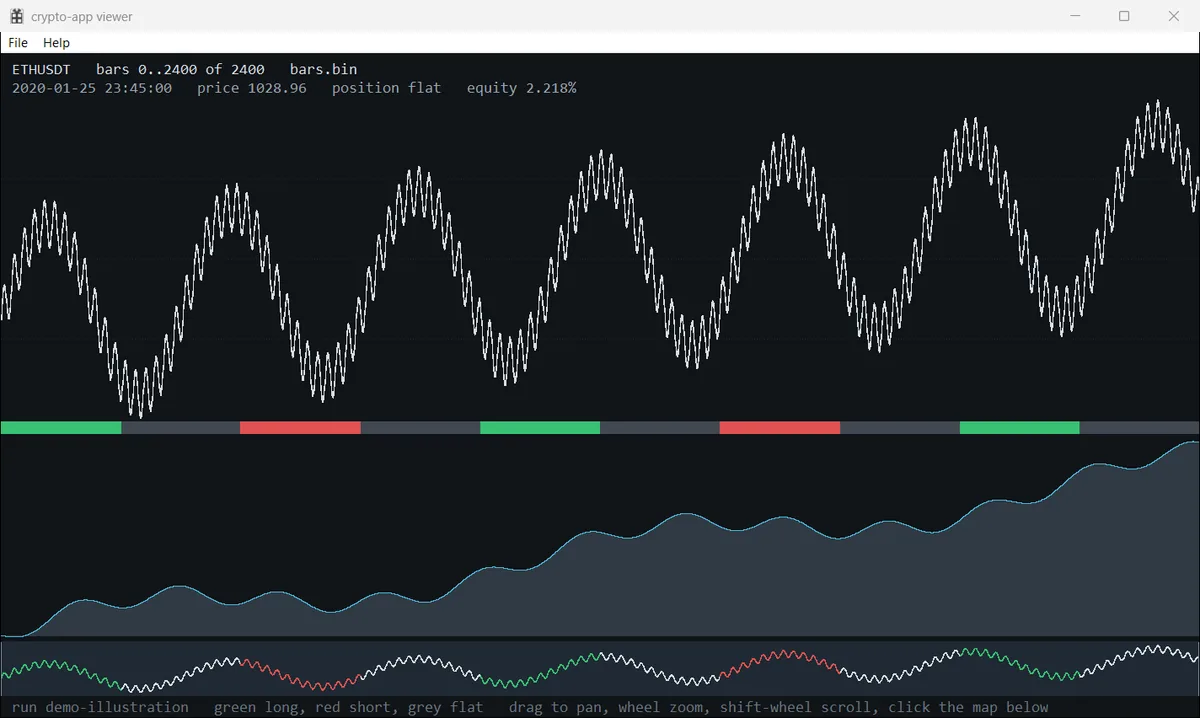Click the 'price 1028.96' readout
1200x718 pixels.
point(252,88)
